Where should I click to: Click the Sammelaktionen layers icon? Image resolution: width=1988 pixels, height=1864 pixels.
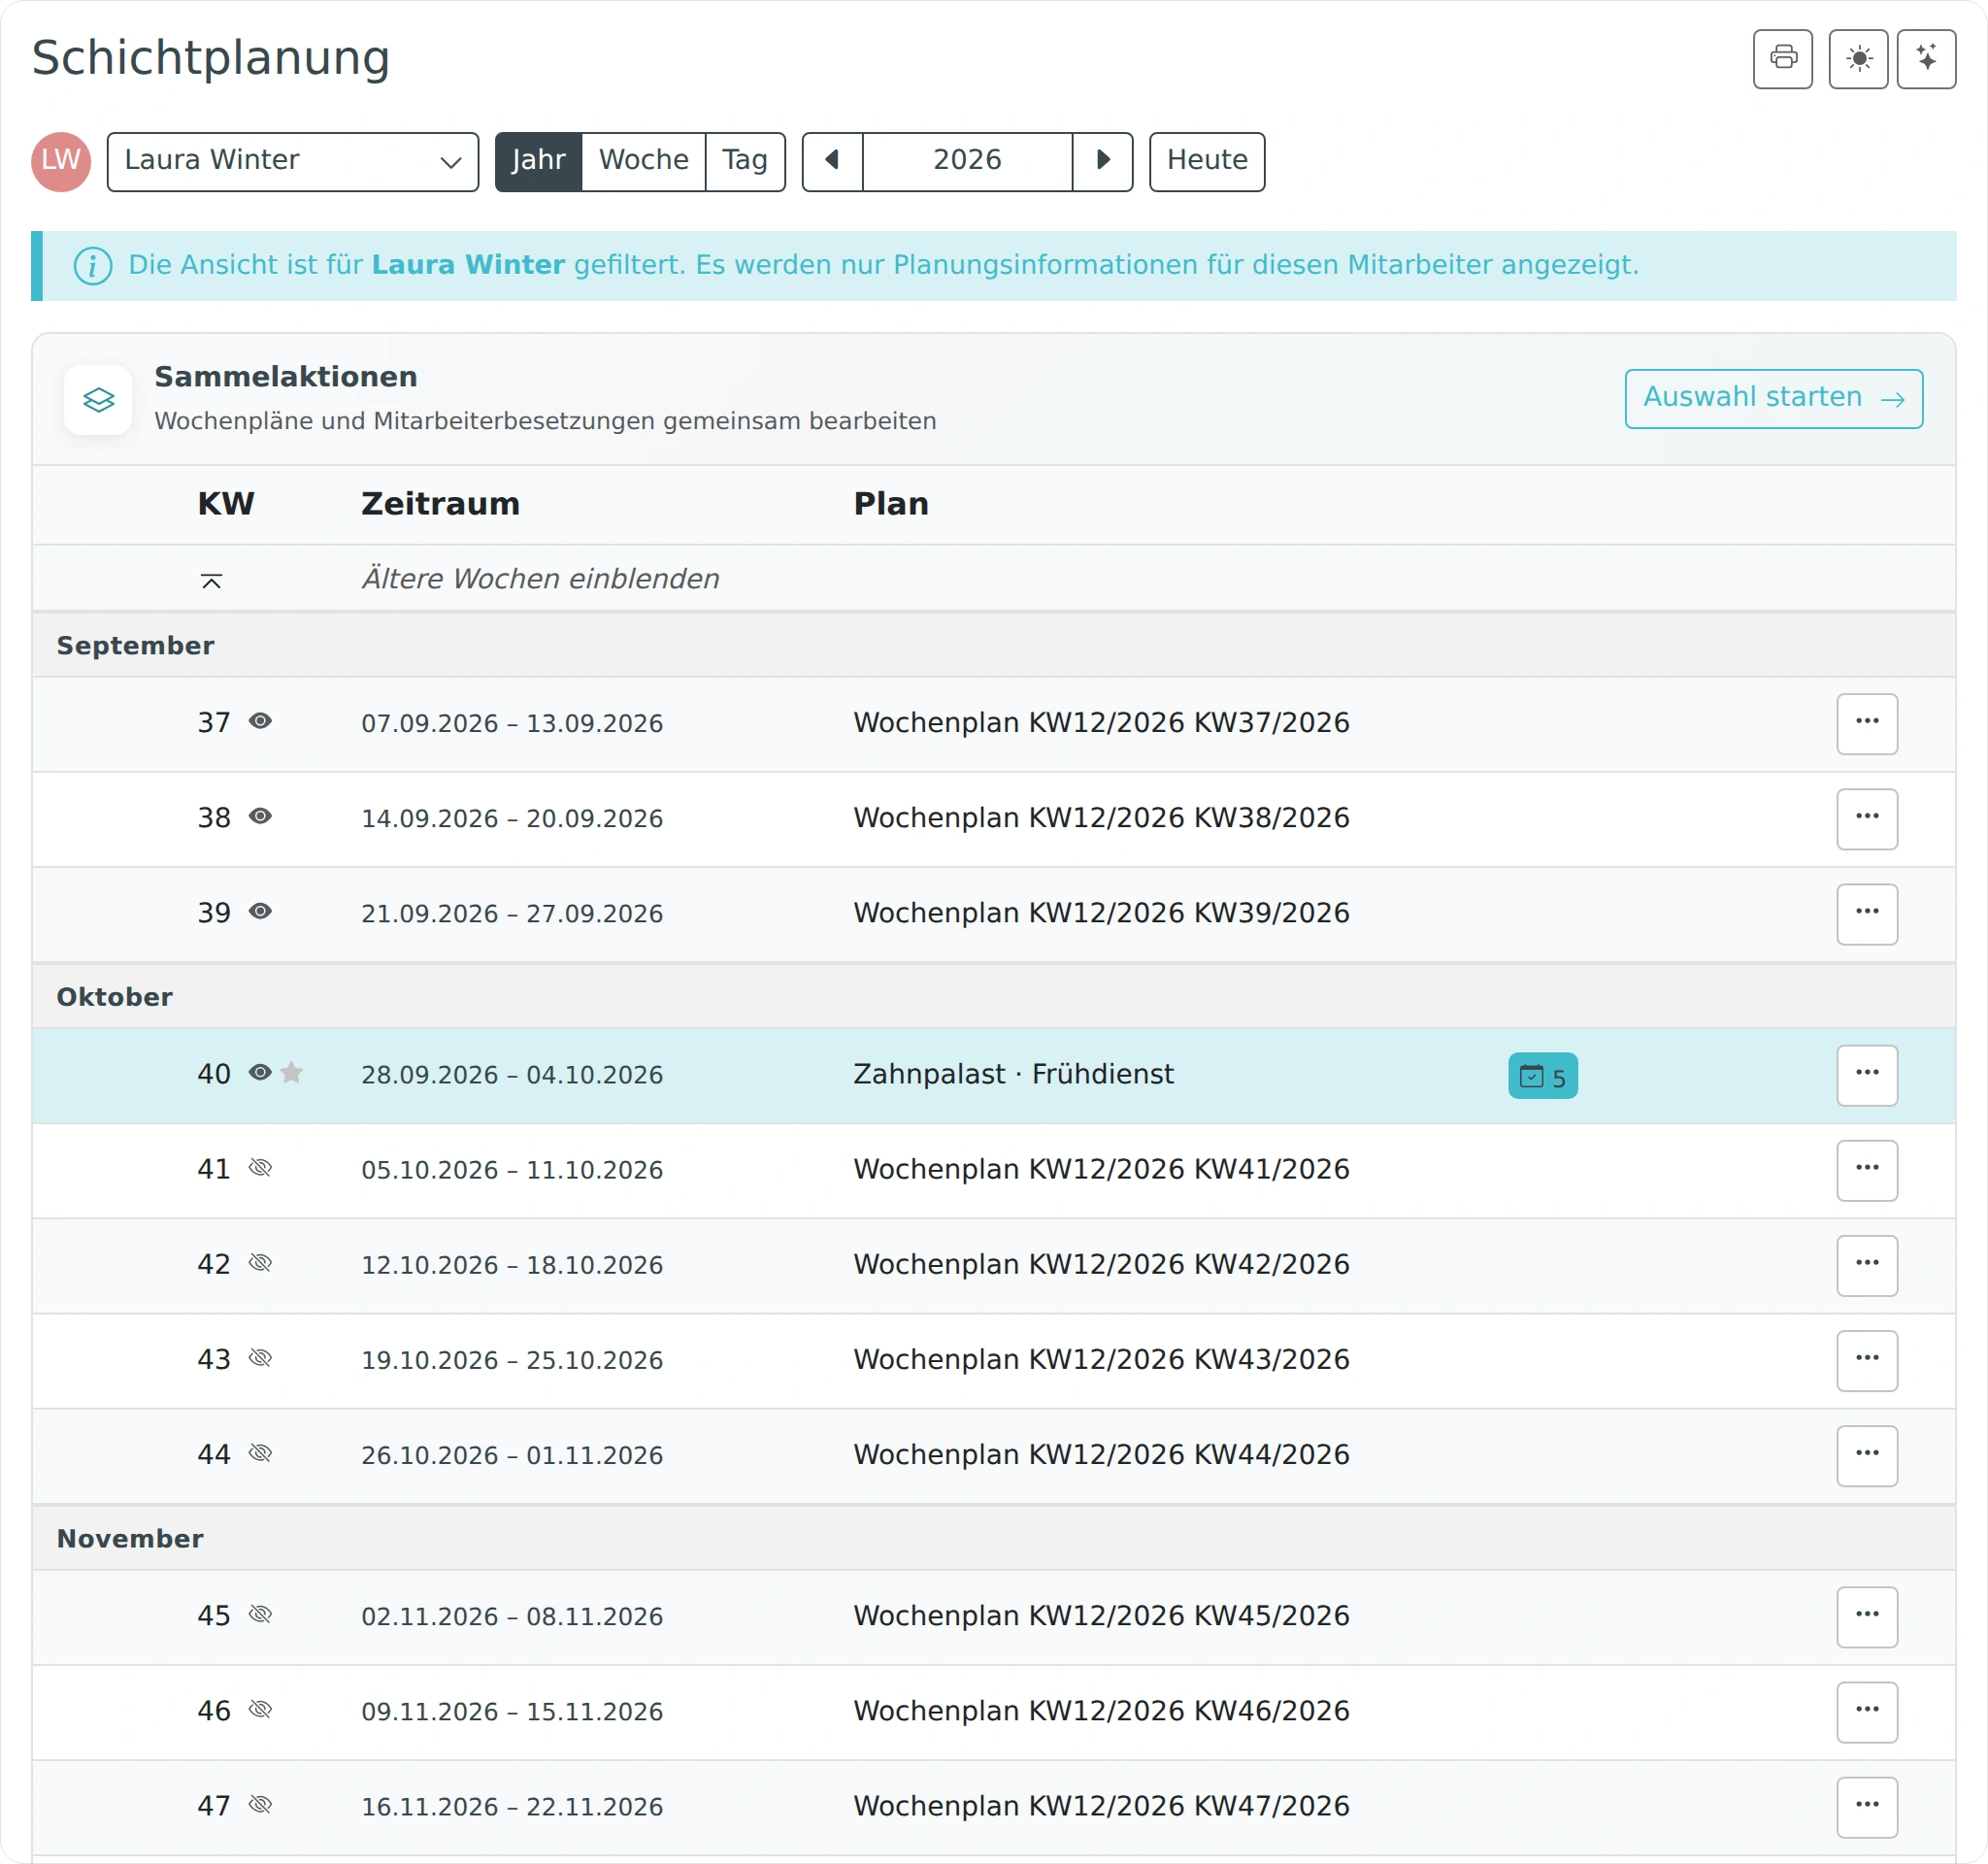(x=98, y=400)
